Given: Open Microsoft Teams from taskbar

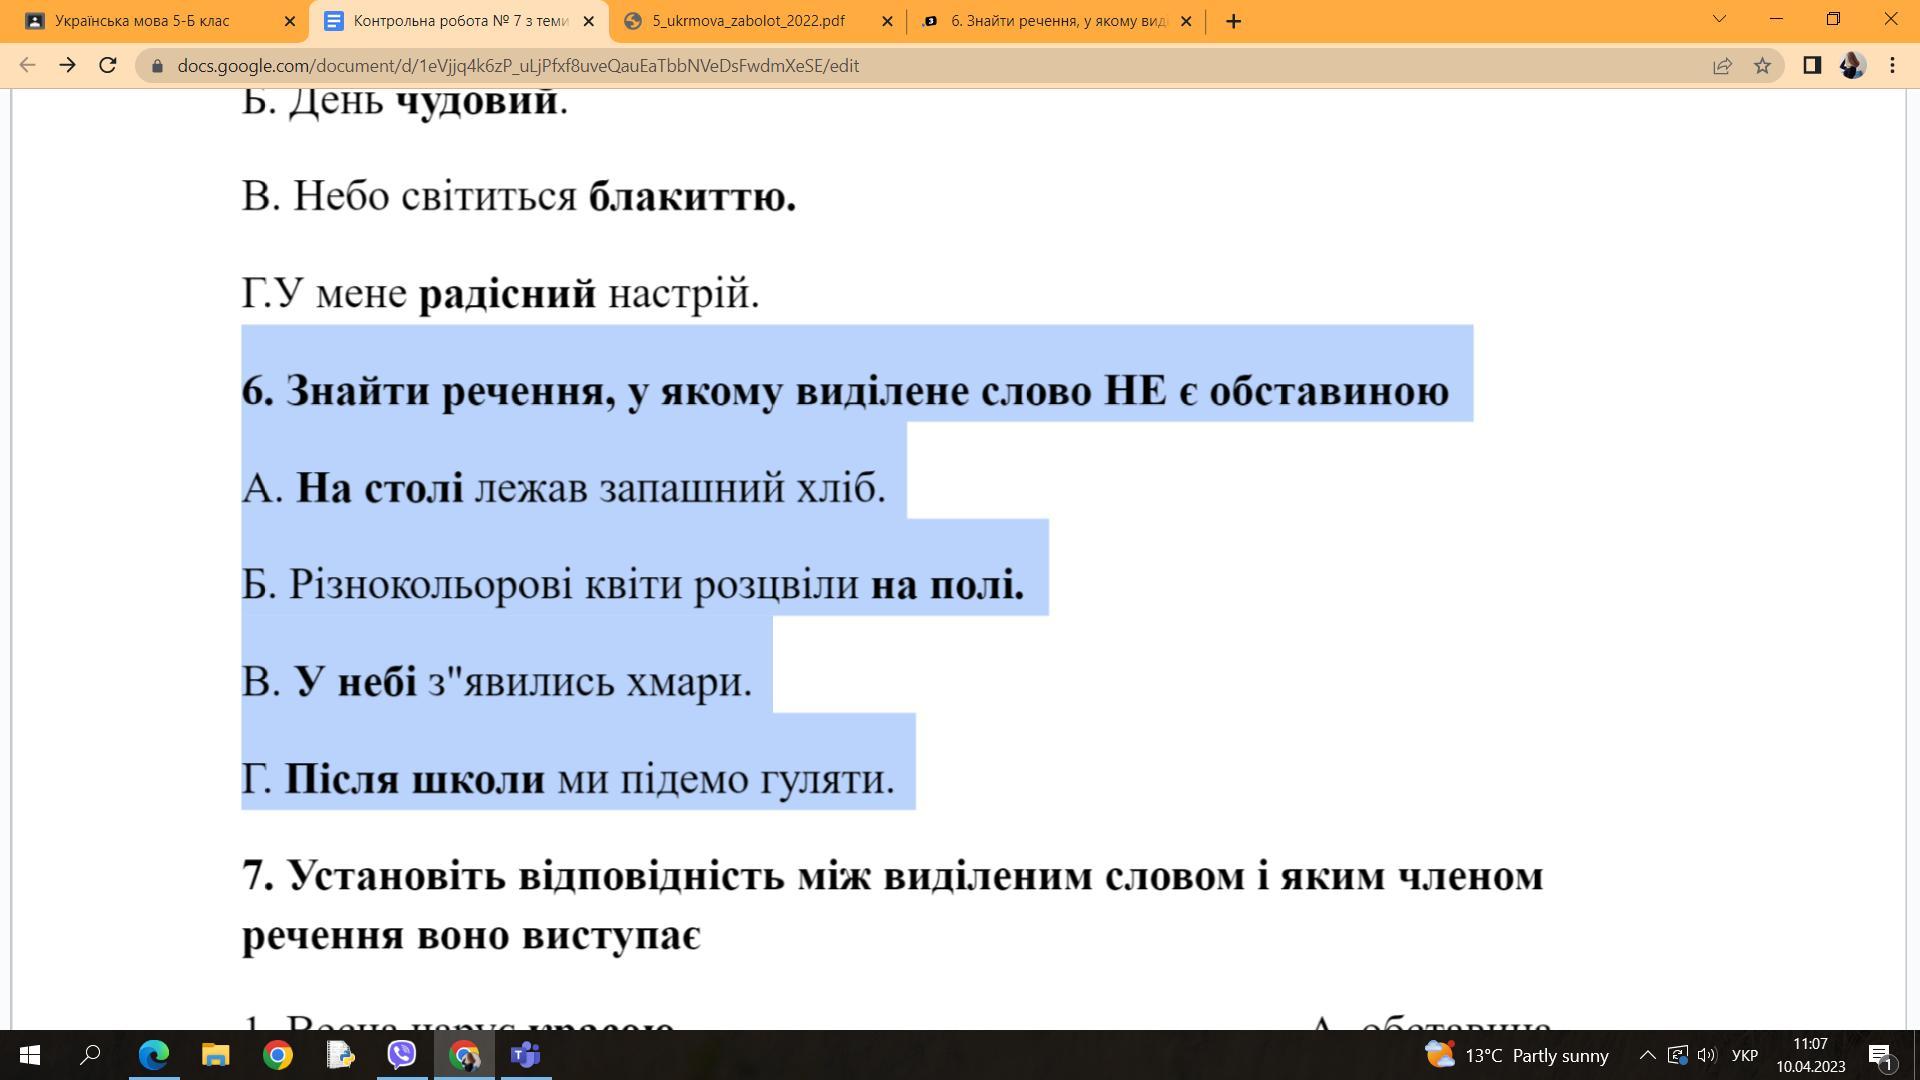Looking at the screenshot, I should pos(526,1055).
